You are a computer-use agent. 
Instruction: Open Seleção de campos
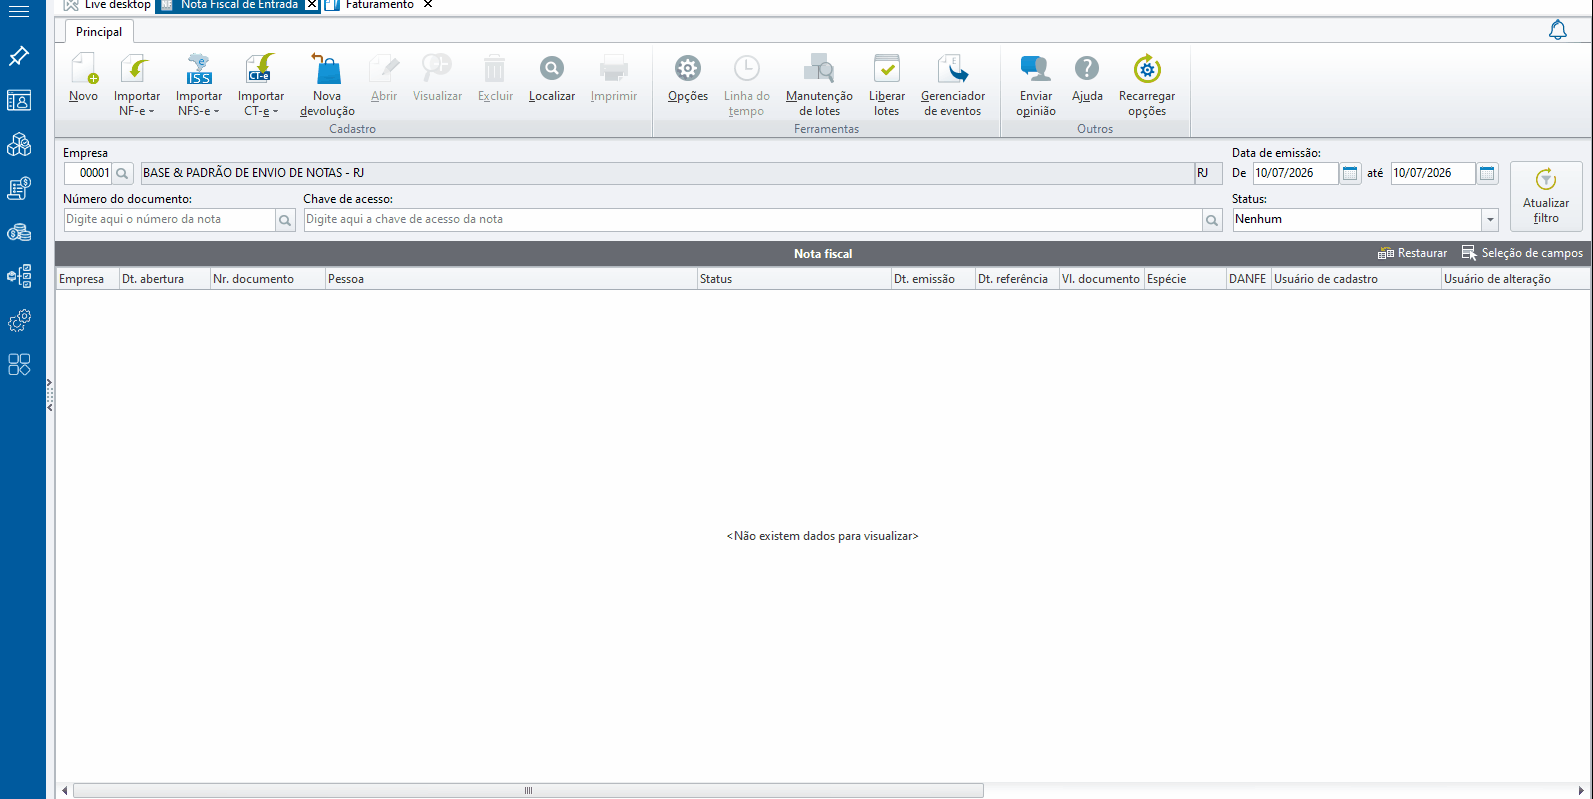(1522, 254)
